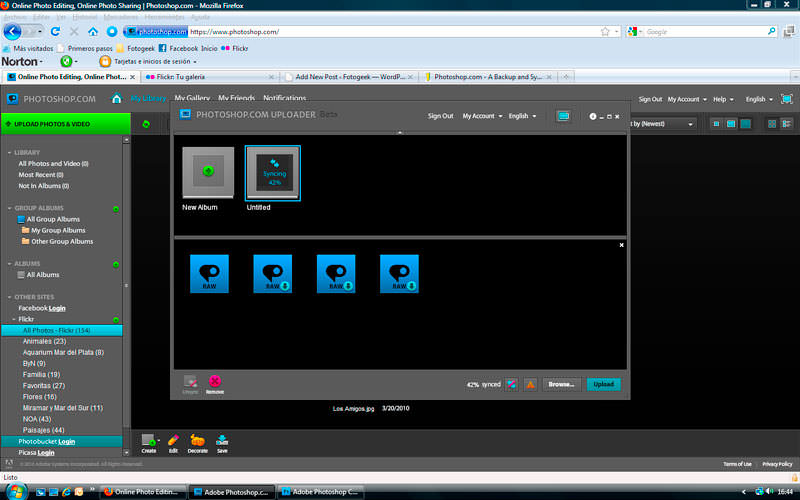Screen dimensions: 800x500
Task: Select the Untitled syncing album
Action: point(273,173)
